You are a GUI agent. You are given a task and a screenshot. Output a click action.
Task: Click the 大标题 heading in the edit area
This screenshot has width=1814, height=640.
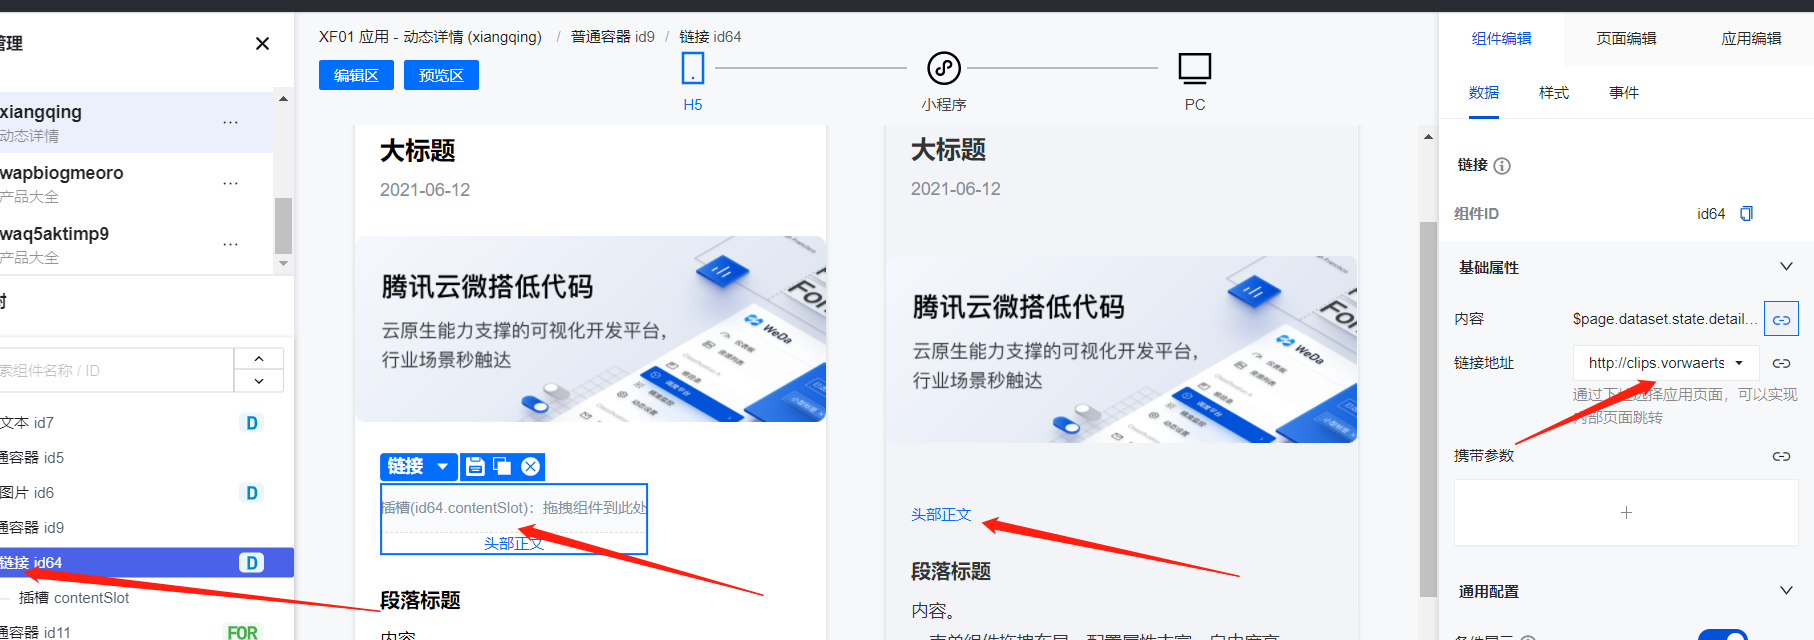418,151
